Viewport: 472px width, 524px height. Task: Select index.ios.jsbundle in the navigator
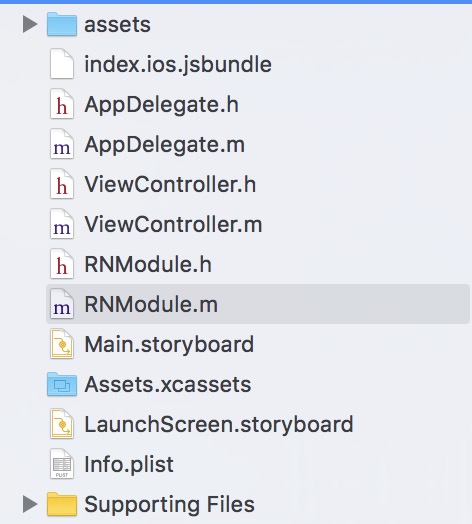(x=178, y=64)
